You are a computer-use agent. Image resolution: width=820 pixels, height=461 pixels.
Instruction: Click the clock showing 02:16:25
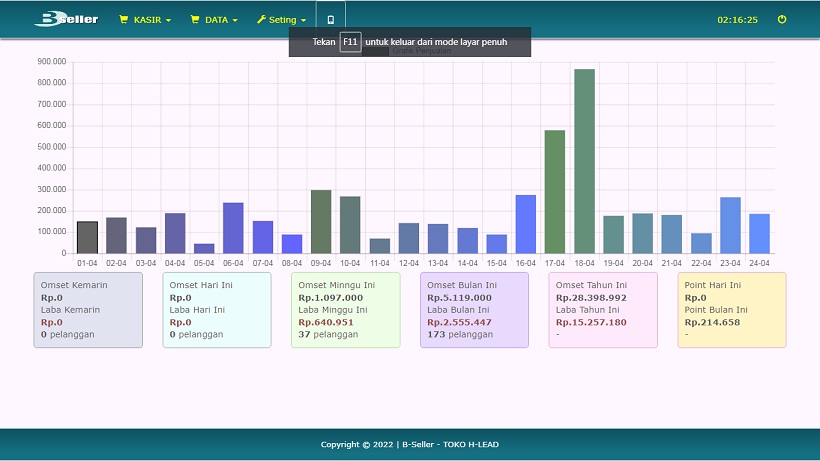(738, 19)
